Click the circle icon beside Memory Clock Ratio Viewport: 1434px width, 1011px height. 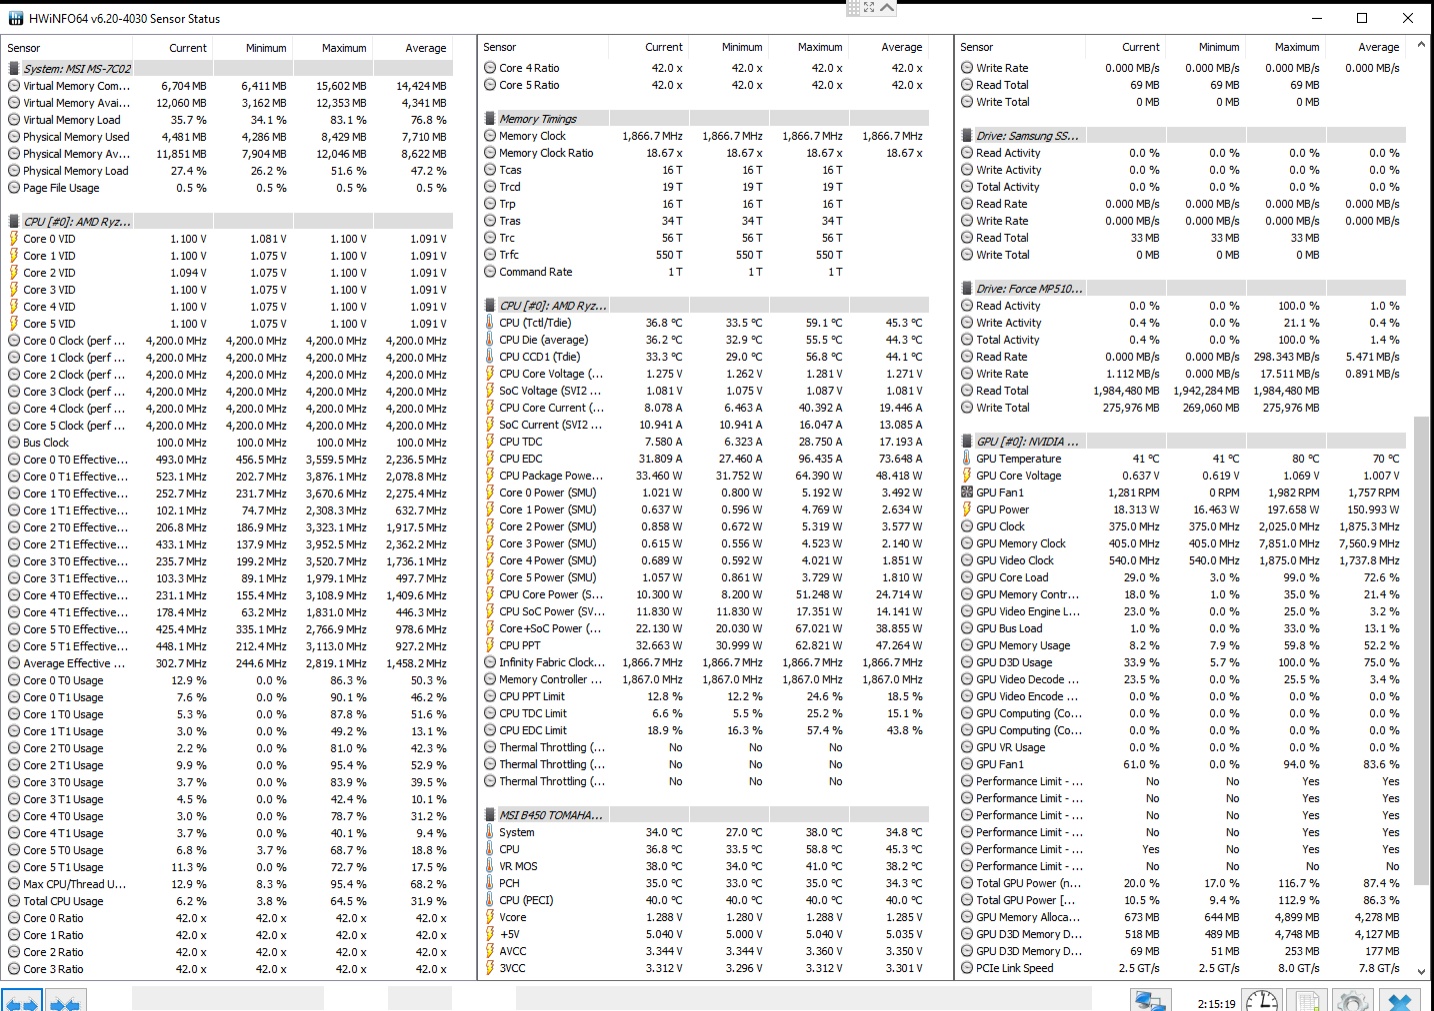point(490,153)
